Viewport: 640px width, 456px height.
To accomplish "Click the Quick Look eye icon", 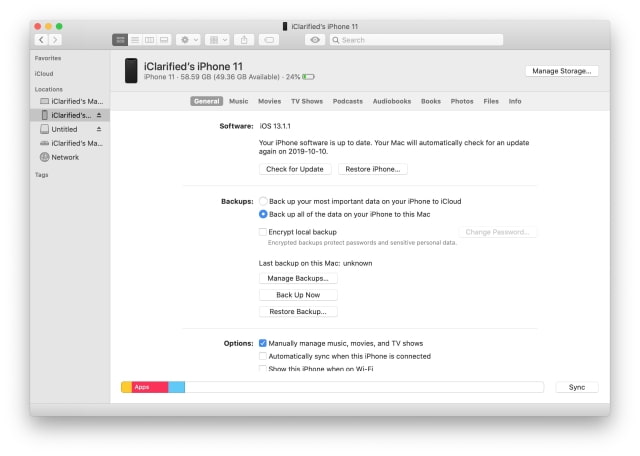I will pos(315,40).
